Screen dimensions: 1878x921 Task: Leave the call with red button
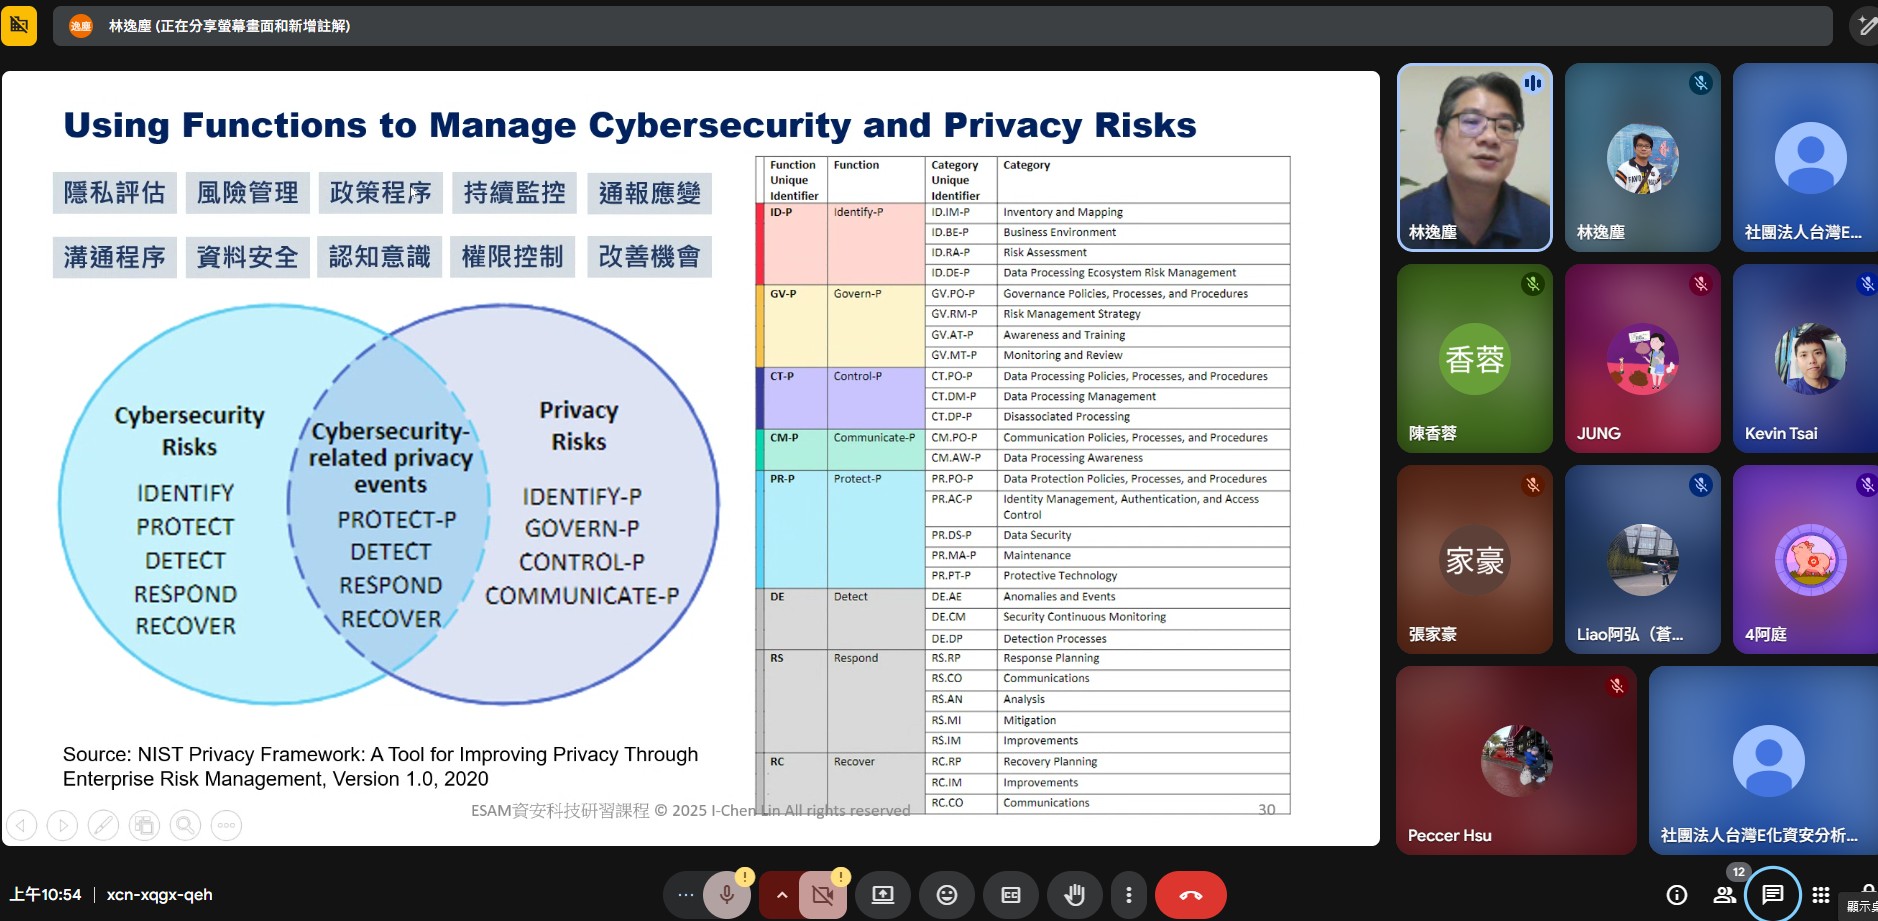[1190, 895]
